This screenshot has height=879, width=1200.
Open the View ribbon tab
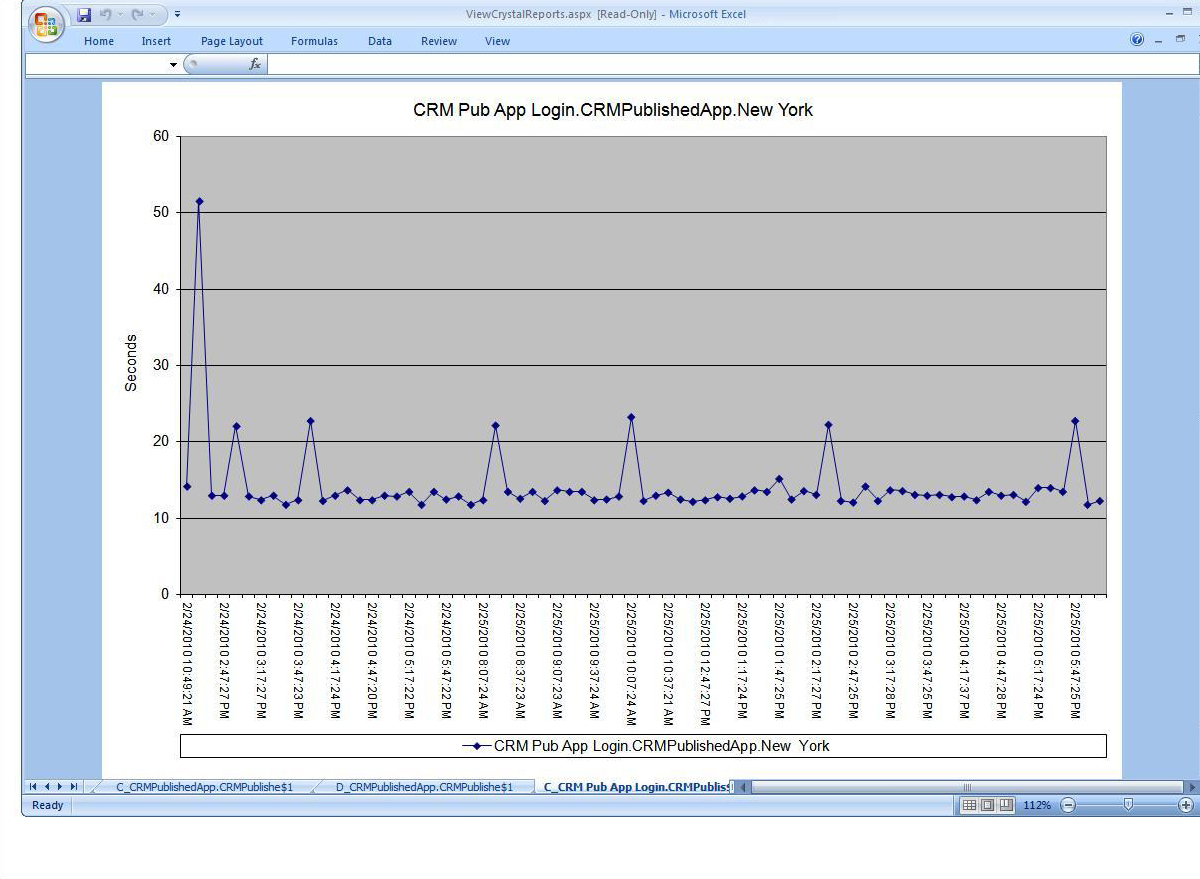pyautogui.click(x=497, y=41)
